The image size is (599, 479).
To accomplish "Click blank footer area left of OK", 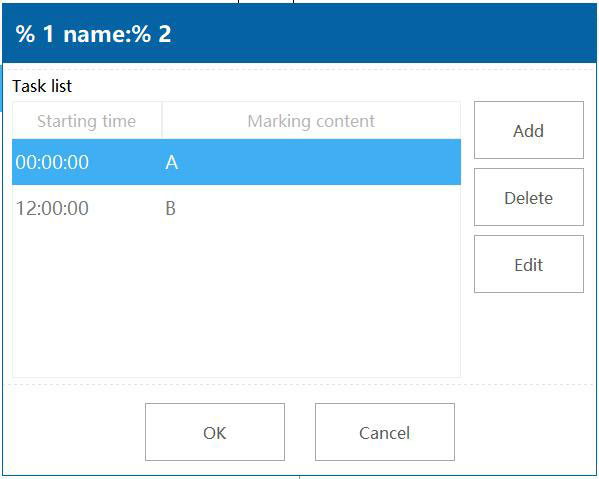I will coord(74,432).
